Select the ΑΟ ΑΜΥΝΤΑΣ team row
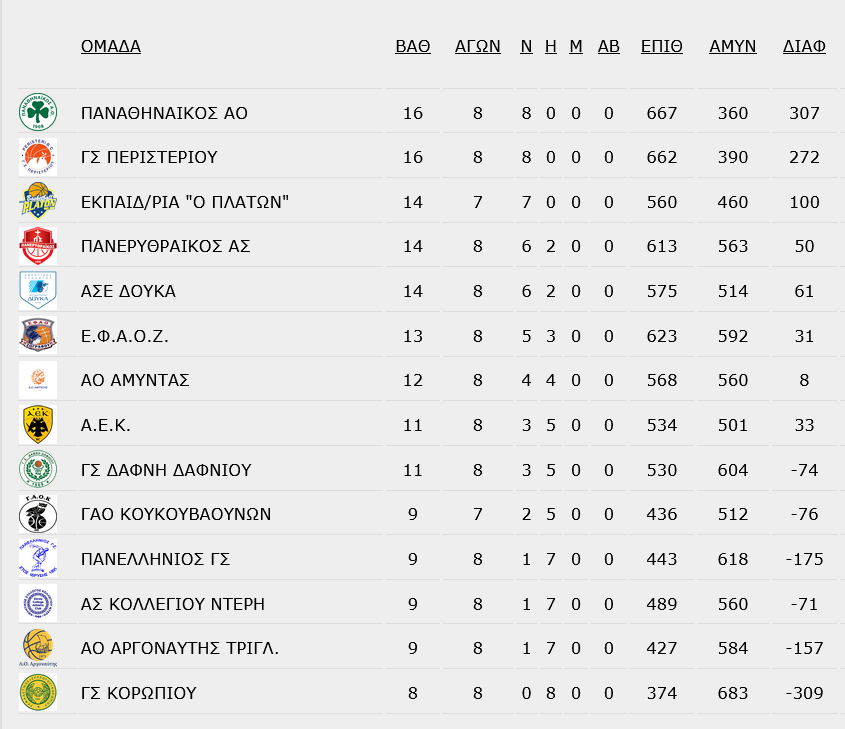The width and height of the screenshot is (845, 729). pos(427,380)
